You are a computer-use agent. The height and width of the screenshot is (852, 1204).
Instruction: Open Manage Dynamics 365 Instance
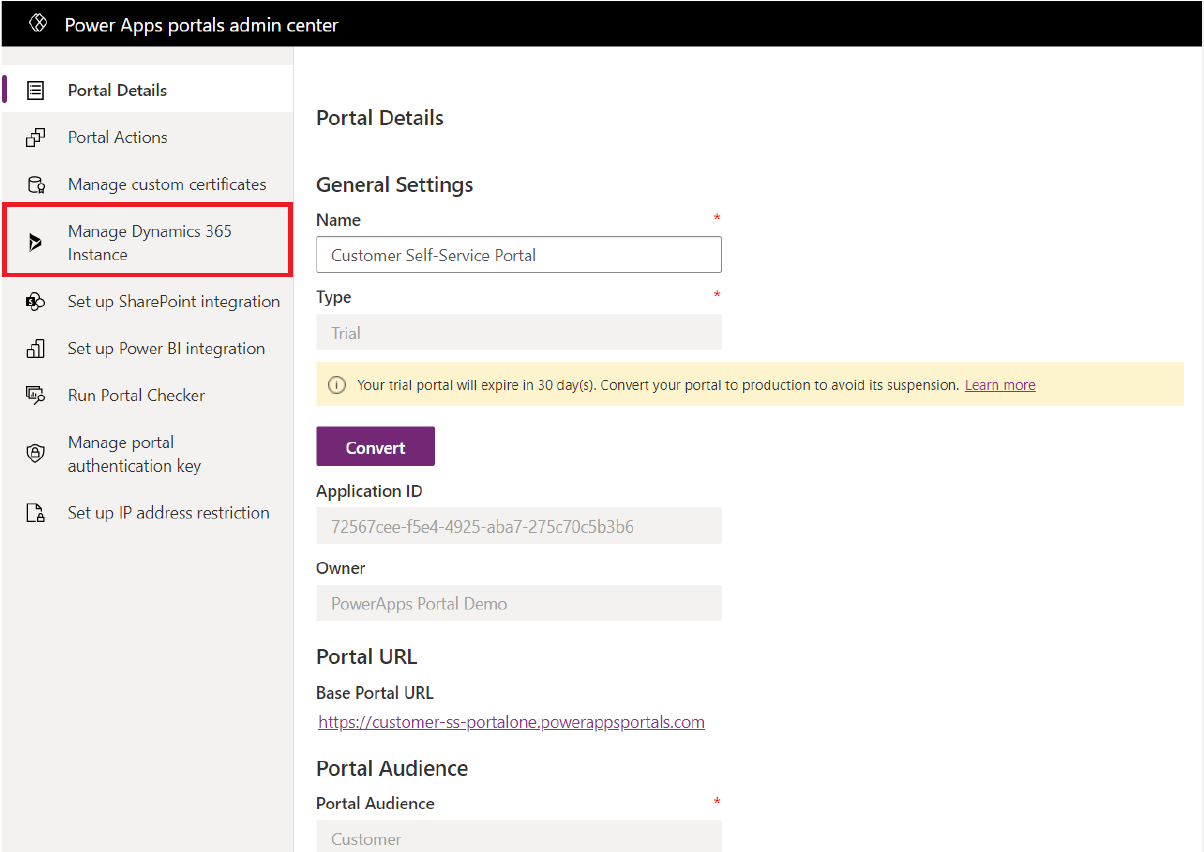point(148,242)
